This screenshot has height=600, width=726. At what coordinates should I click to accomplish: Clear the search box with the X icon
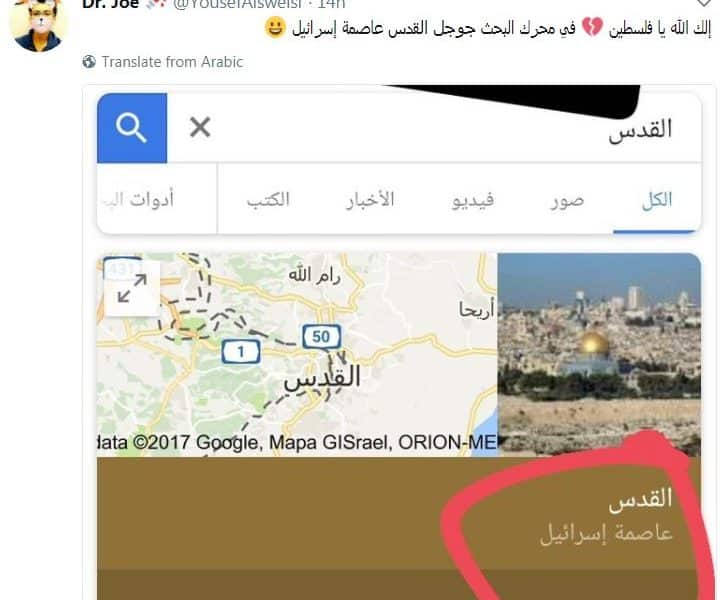click(x=200, y=127)
